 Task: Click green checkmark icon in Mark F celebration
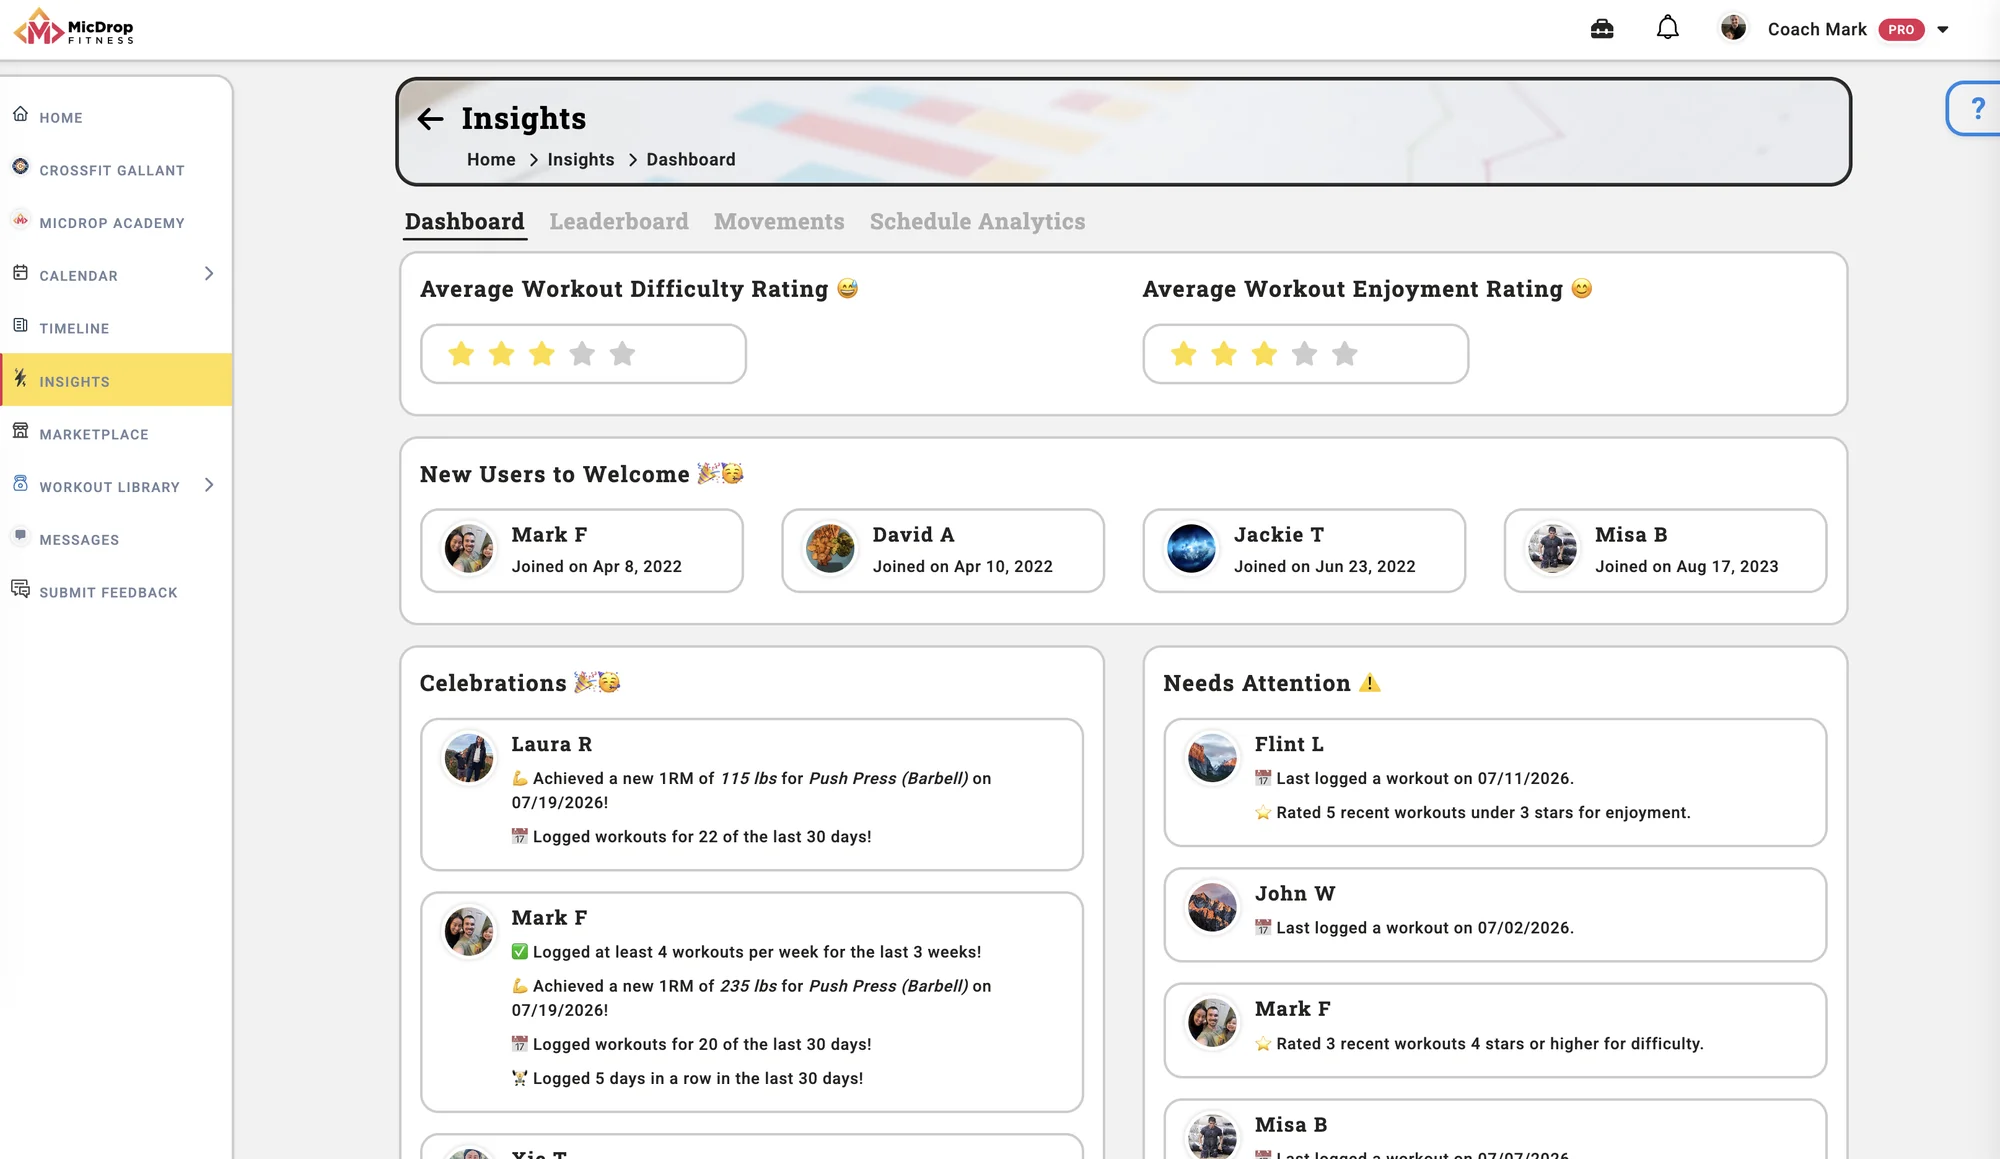pos(519,952)
